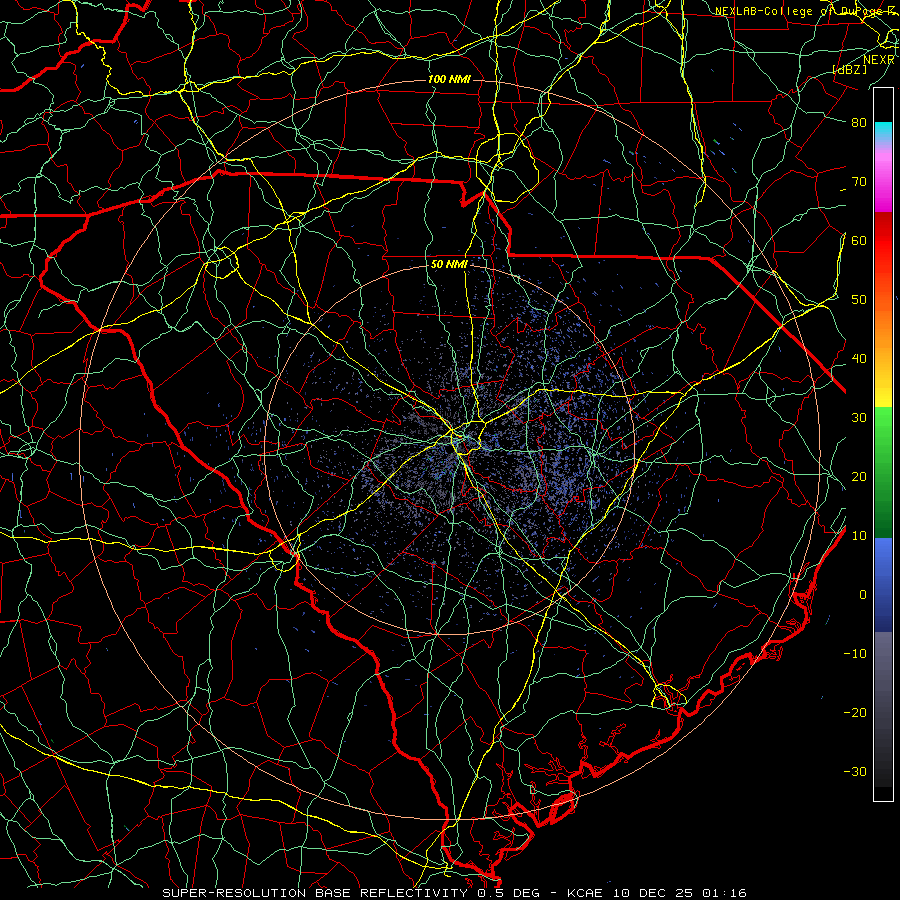900x900 pixels.
Task: Click the 100 NMI range ring label
Action: point(449,79)
